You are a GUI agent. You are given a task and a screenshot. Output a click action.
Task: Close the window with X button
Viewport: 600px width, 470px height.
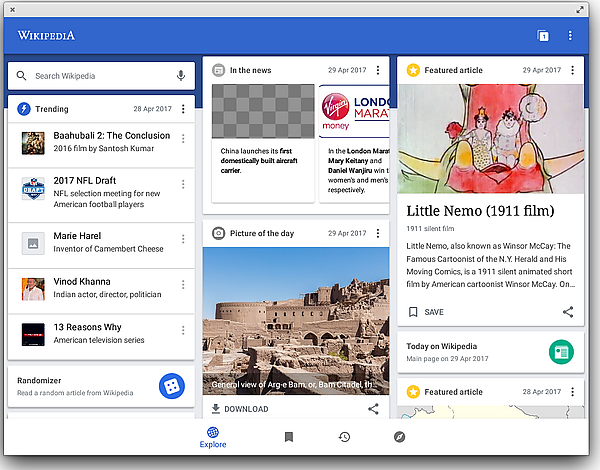(12, 10)
